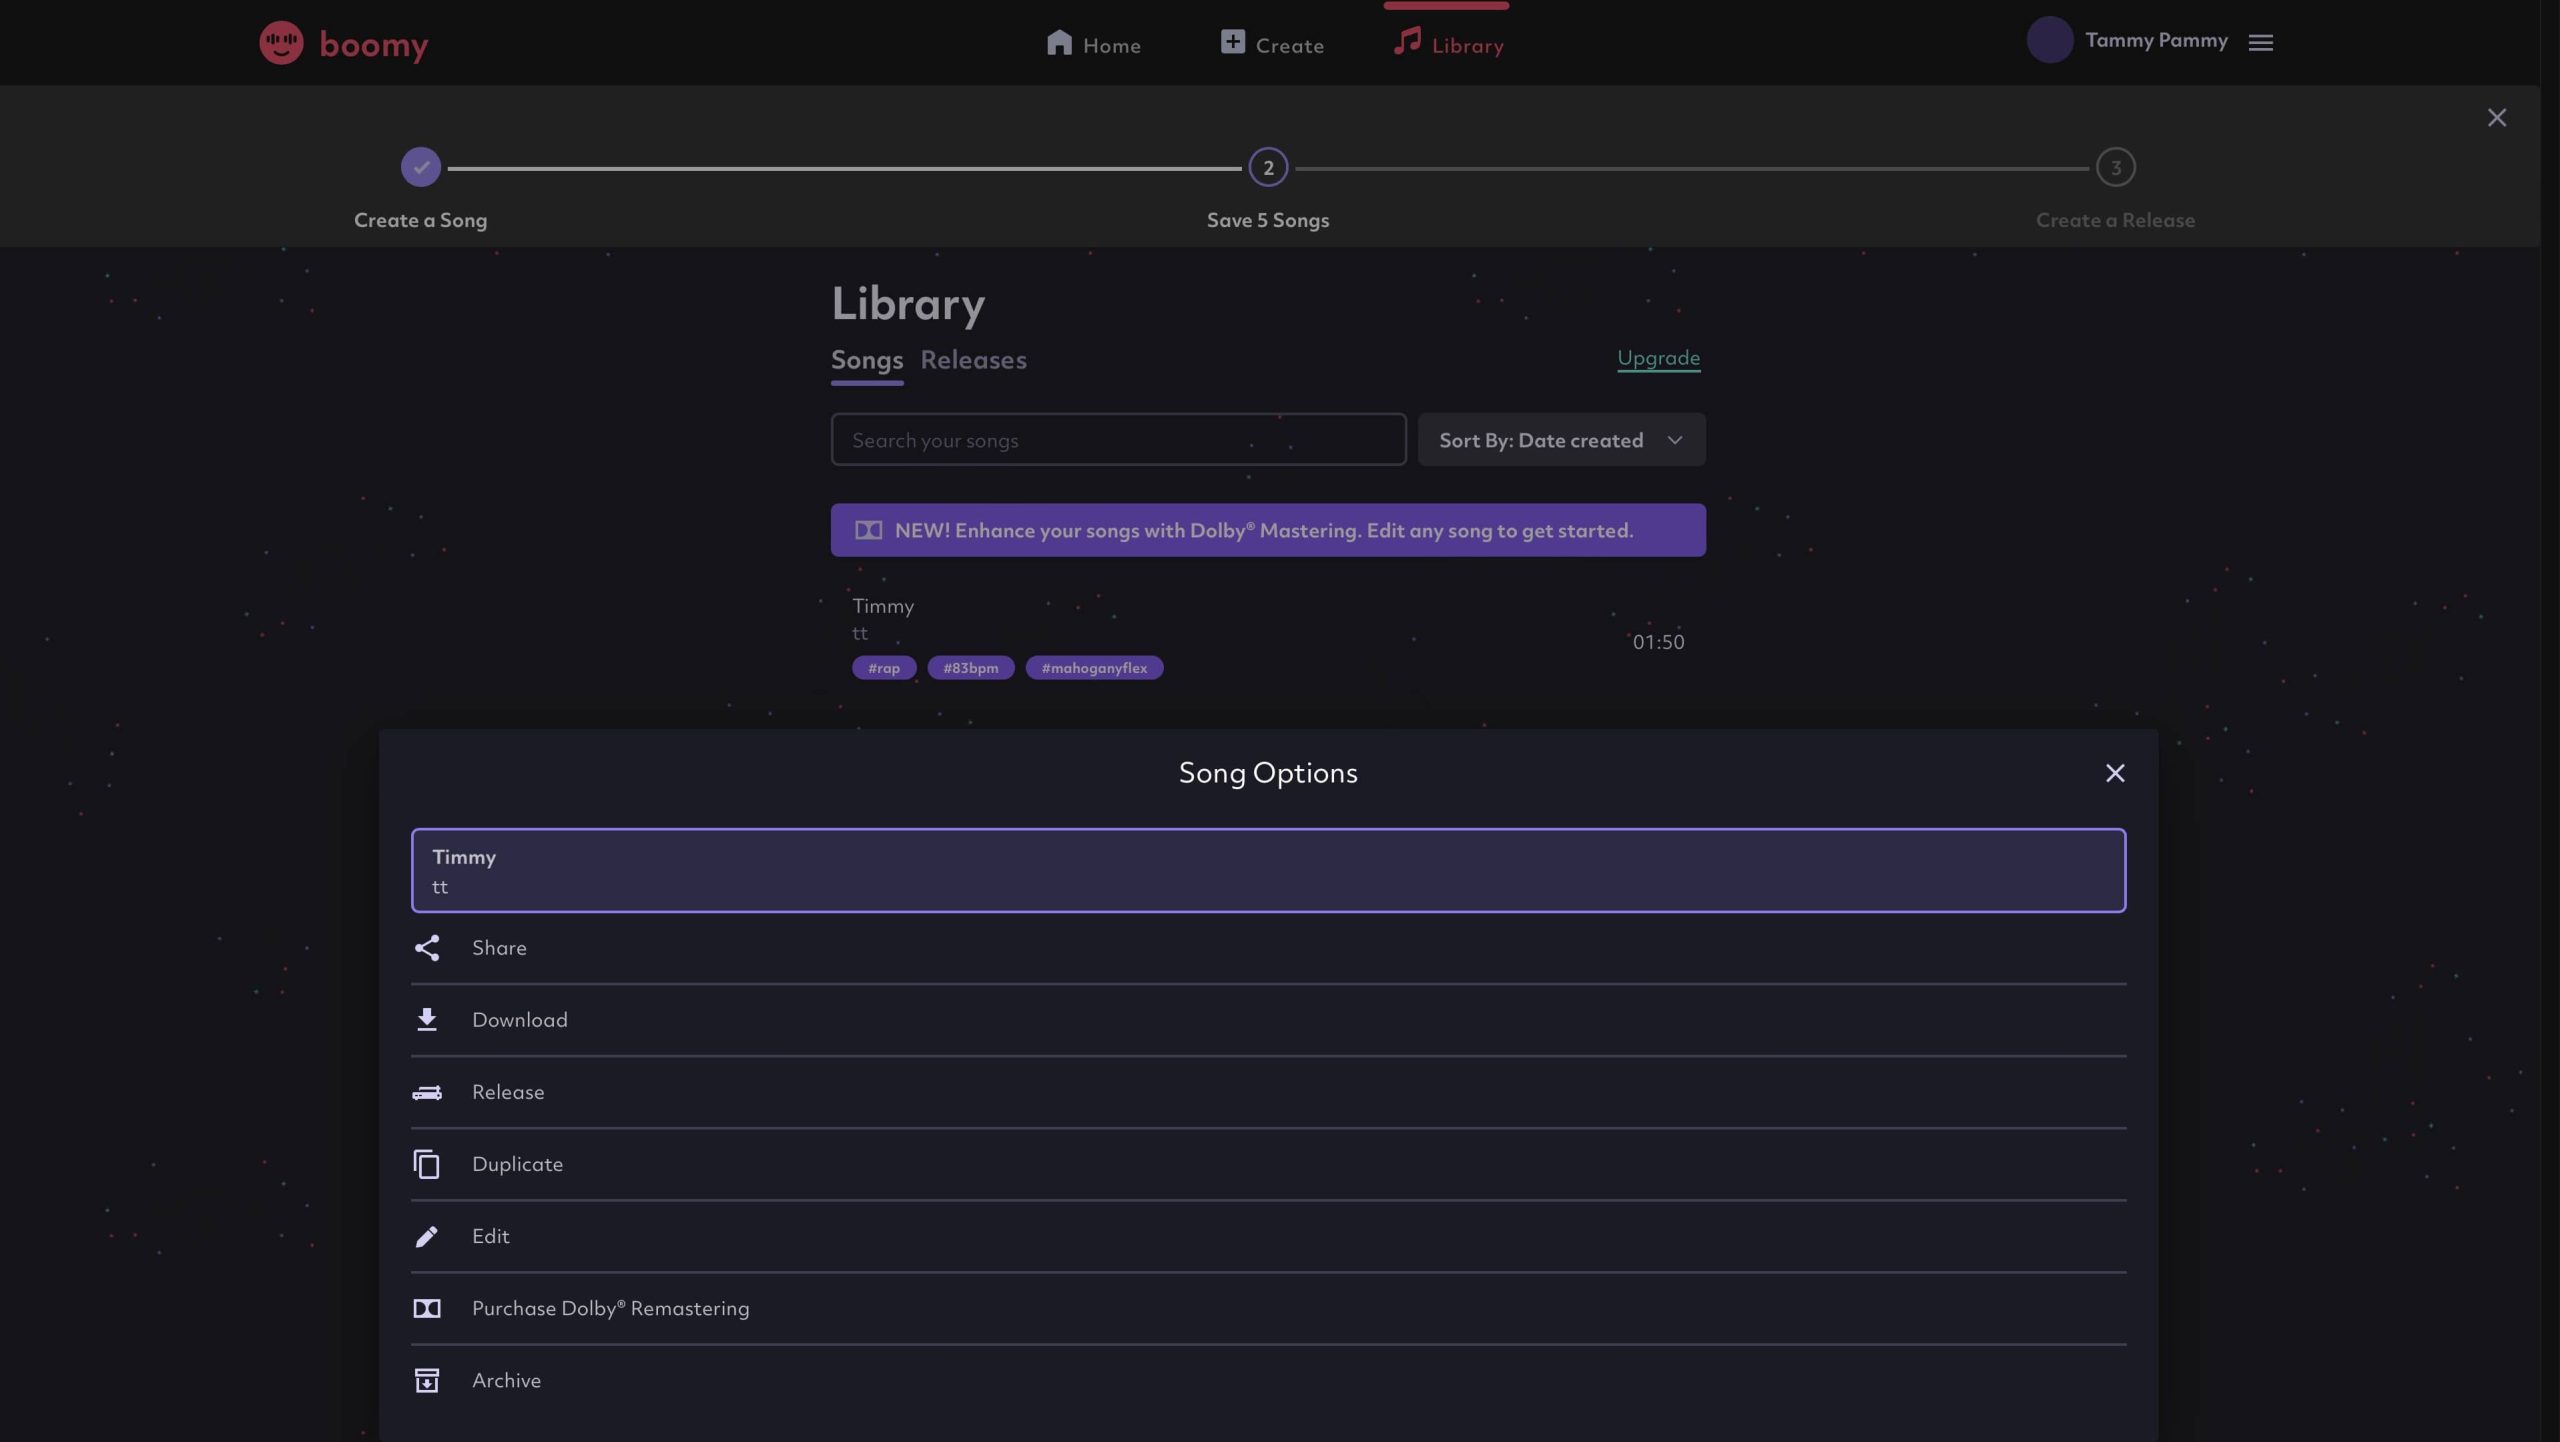Click the Share icon in Song Options
The height and width of the screenshot is (1442, 2560).
point(427,948)
